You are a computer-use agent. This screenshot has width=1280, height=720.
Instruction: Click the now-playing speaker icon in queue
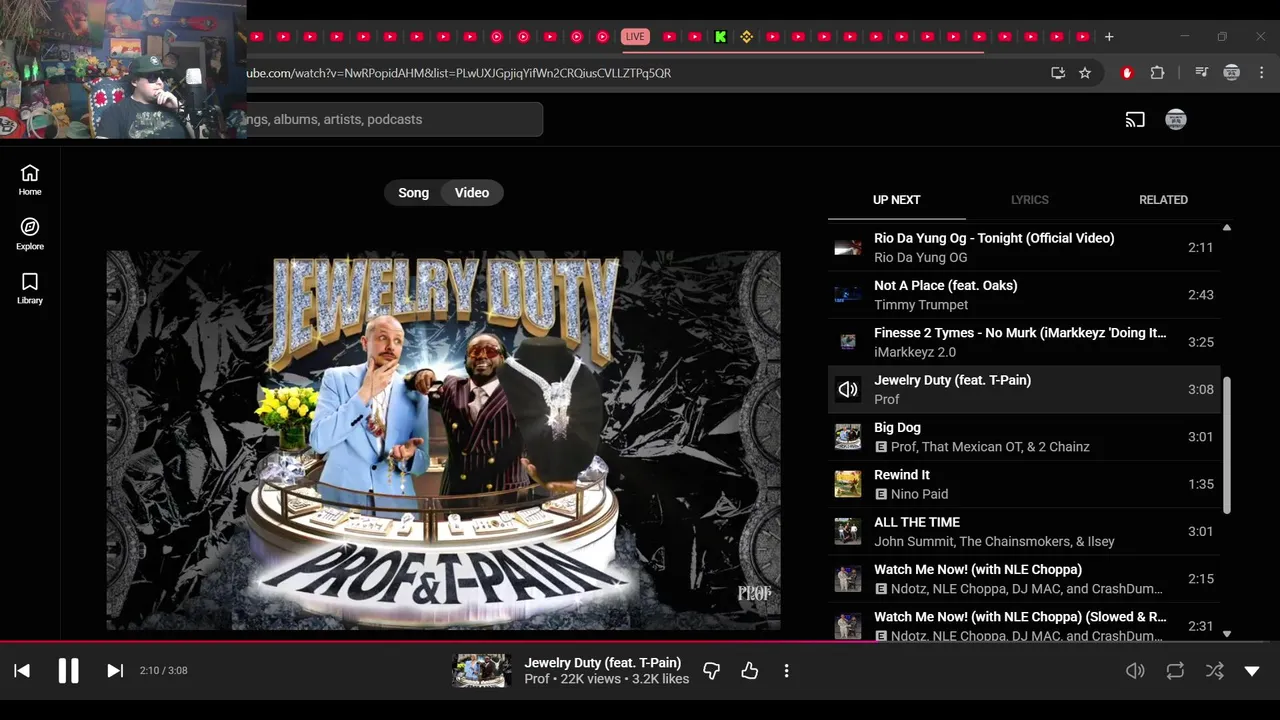point(848,389)
